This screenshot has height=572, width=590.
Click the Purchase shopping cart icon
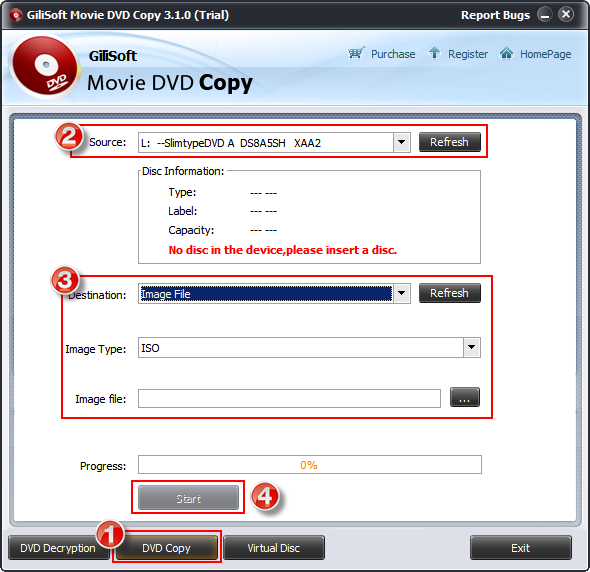point(356,53)
